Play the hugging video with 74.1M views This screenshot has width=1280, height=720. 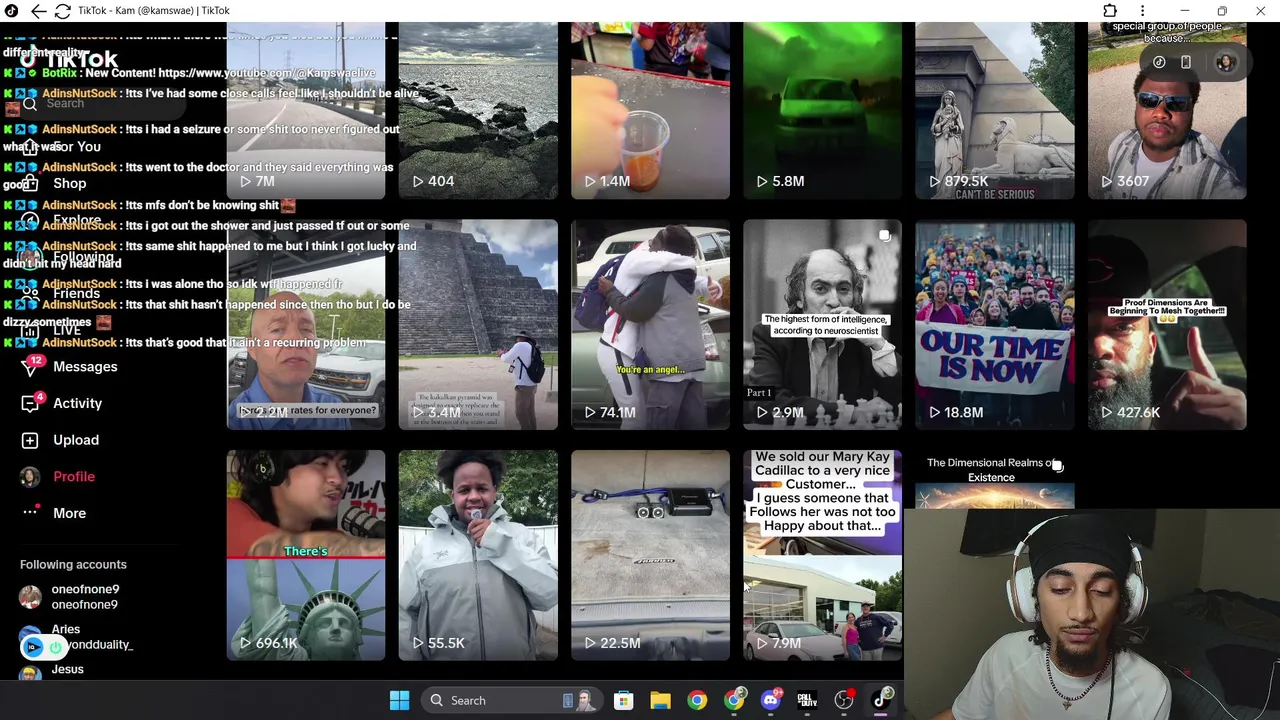coord(650,325)
